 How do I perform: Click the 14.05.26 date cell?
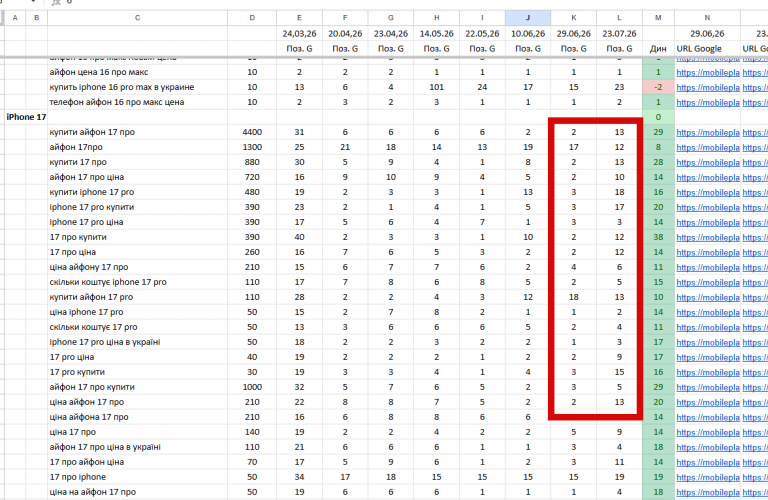436,34
